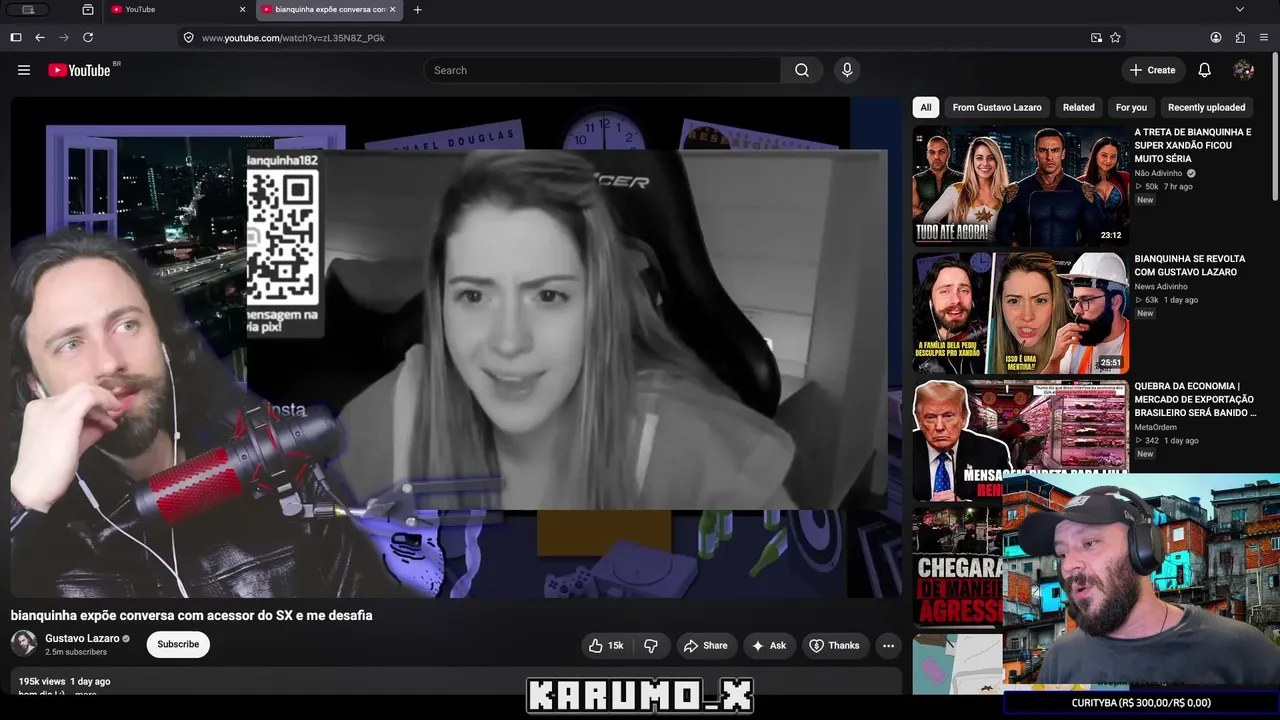The height and width of the screenshot is (720, 1280).
Task: Open the tab archive icon in the tab strip
Action: point(88,10)
